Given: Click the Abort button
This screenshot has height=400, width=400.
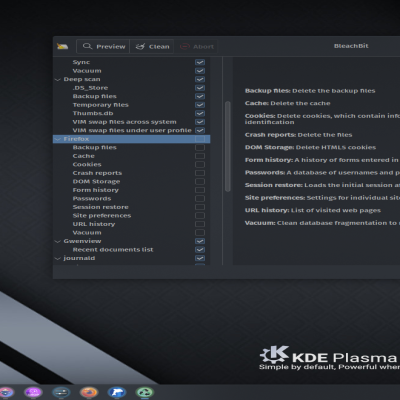Looking at the screenshot, I should coord(197,46).
